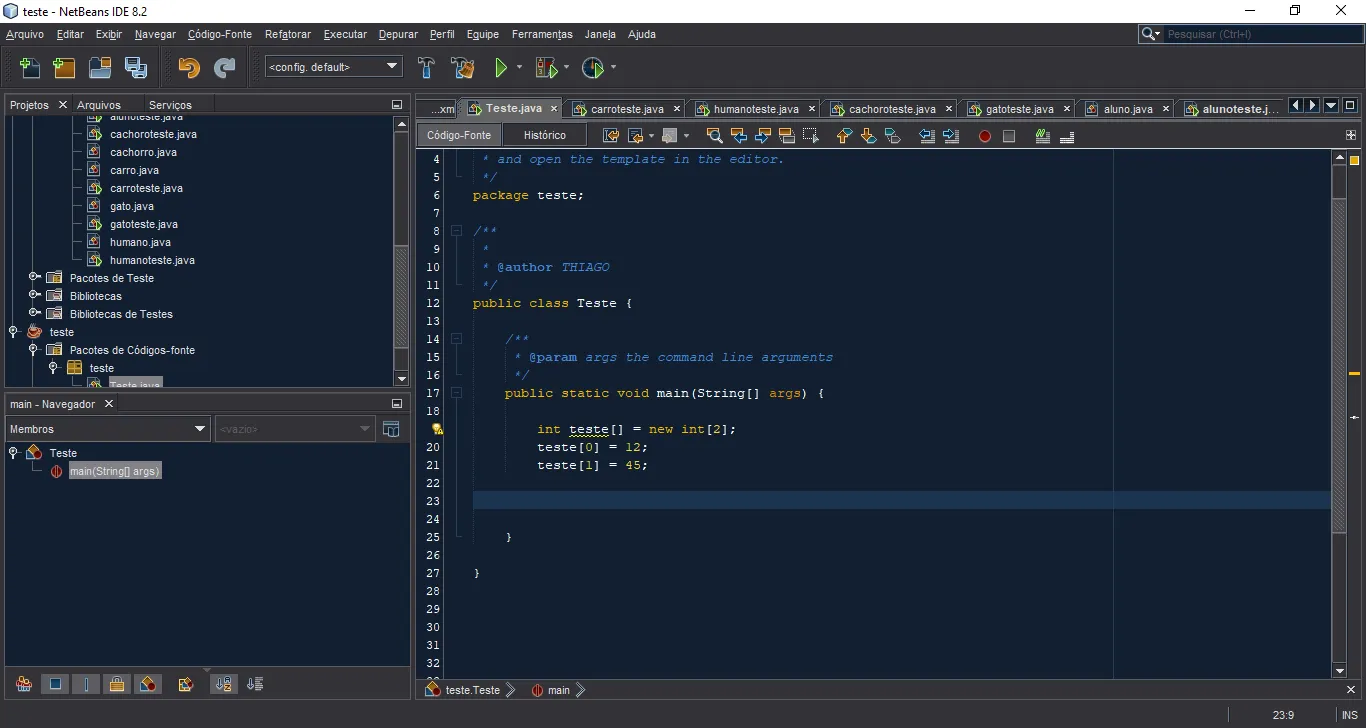
Task: Toggle show inherited members in Navigator
Action: (x=24, y=685)
